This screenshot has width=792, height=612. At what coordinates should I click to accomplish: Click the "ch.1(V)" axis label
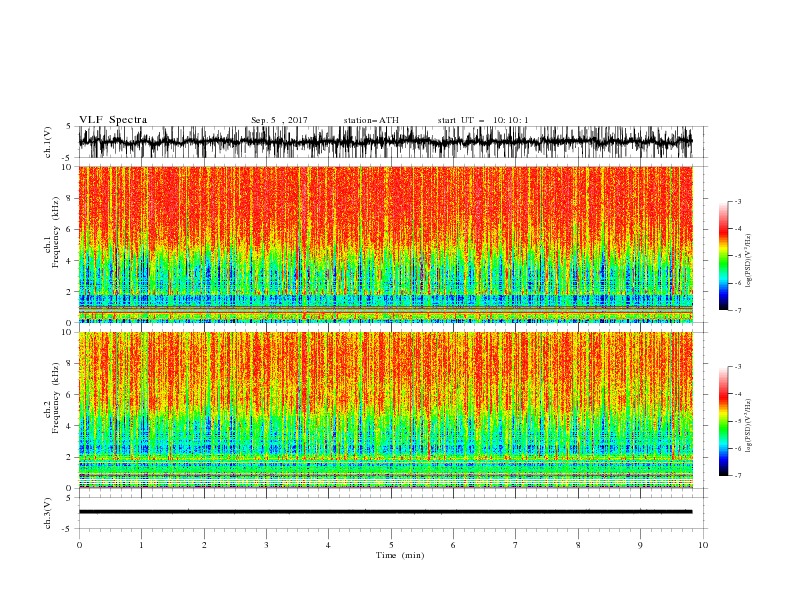click(x=48, y=142)
